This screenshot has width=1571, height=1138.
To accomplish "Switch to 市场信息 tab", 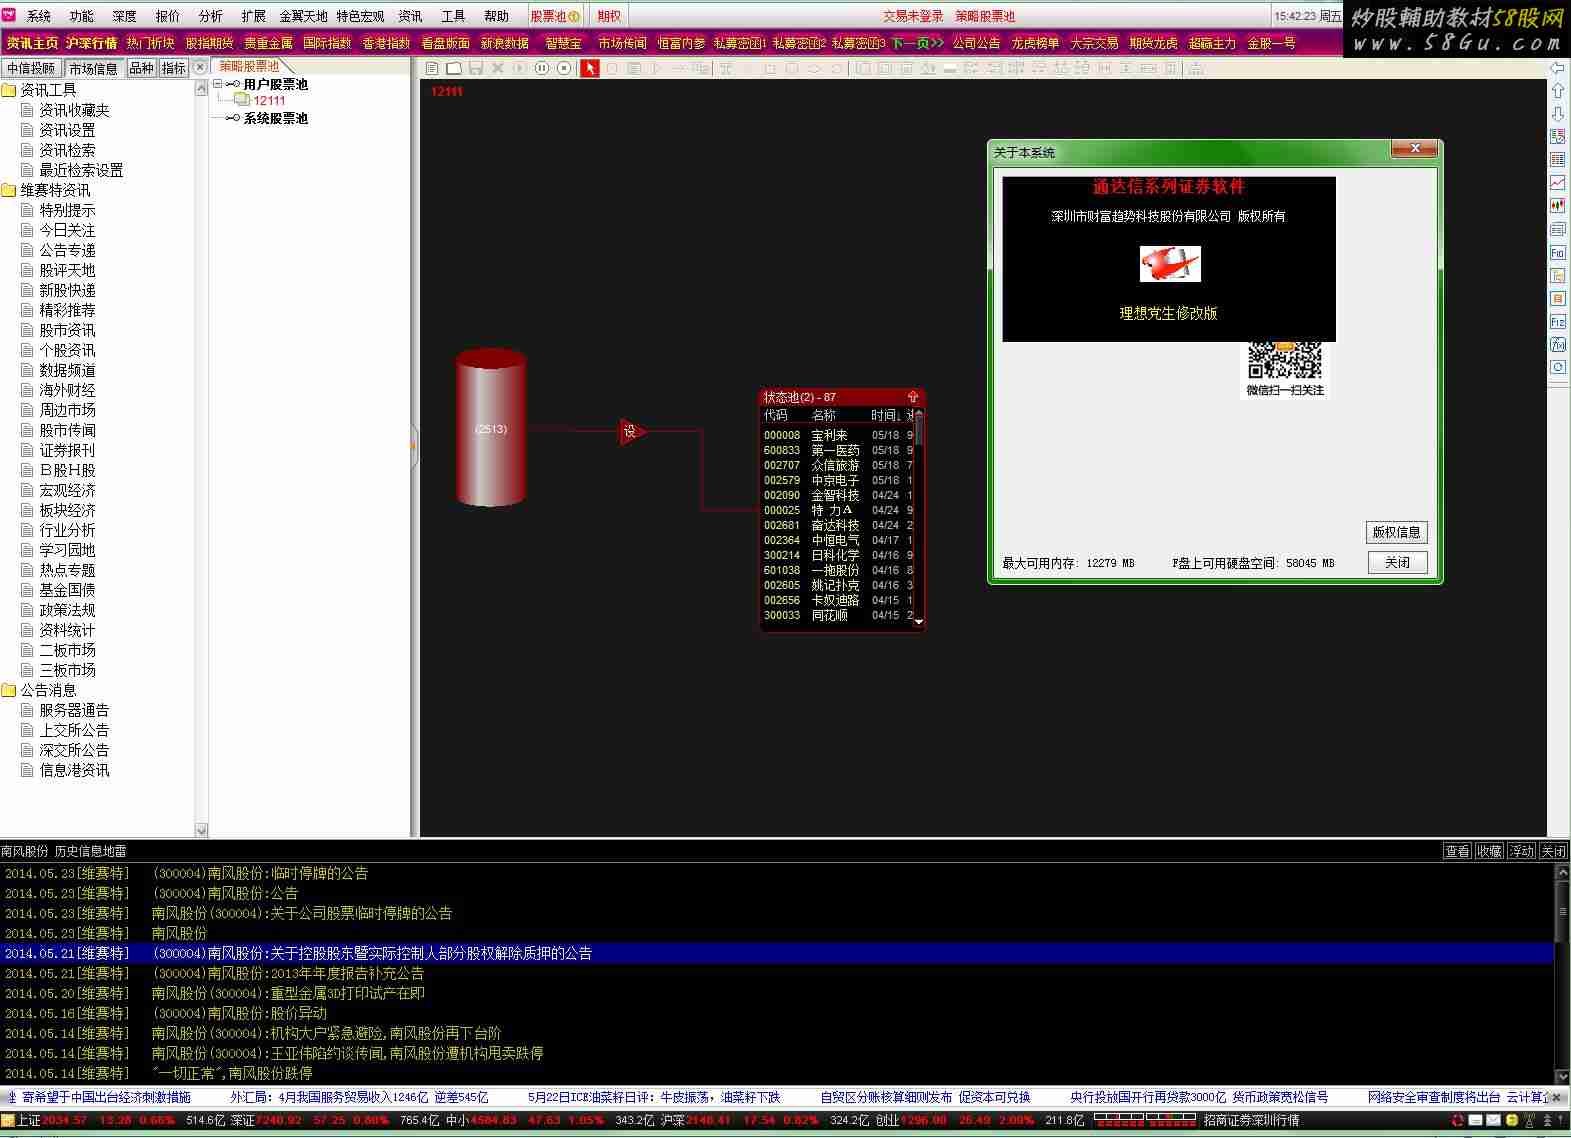I will coord(93,68).
